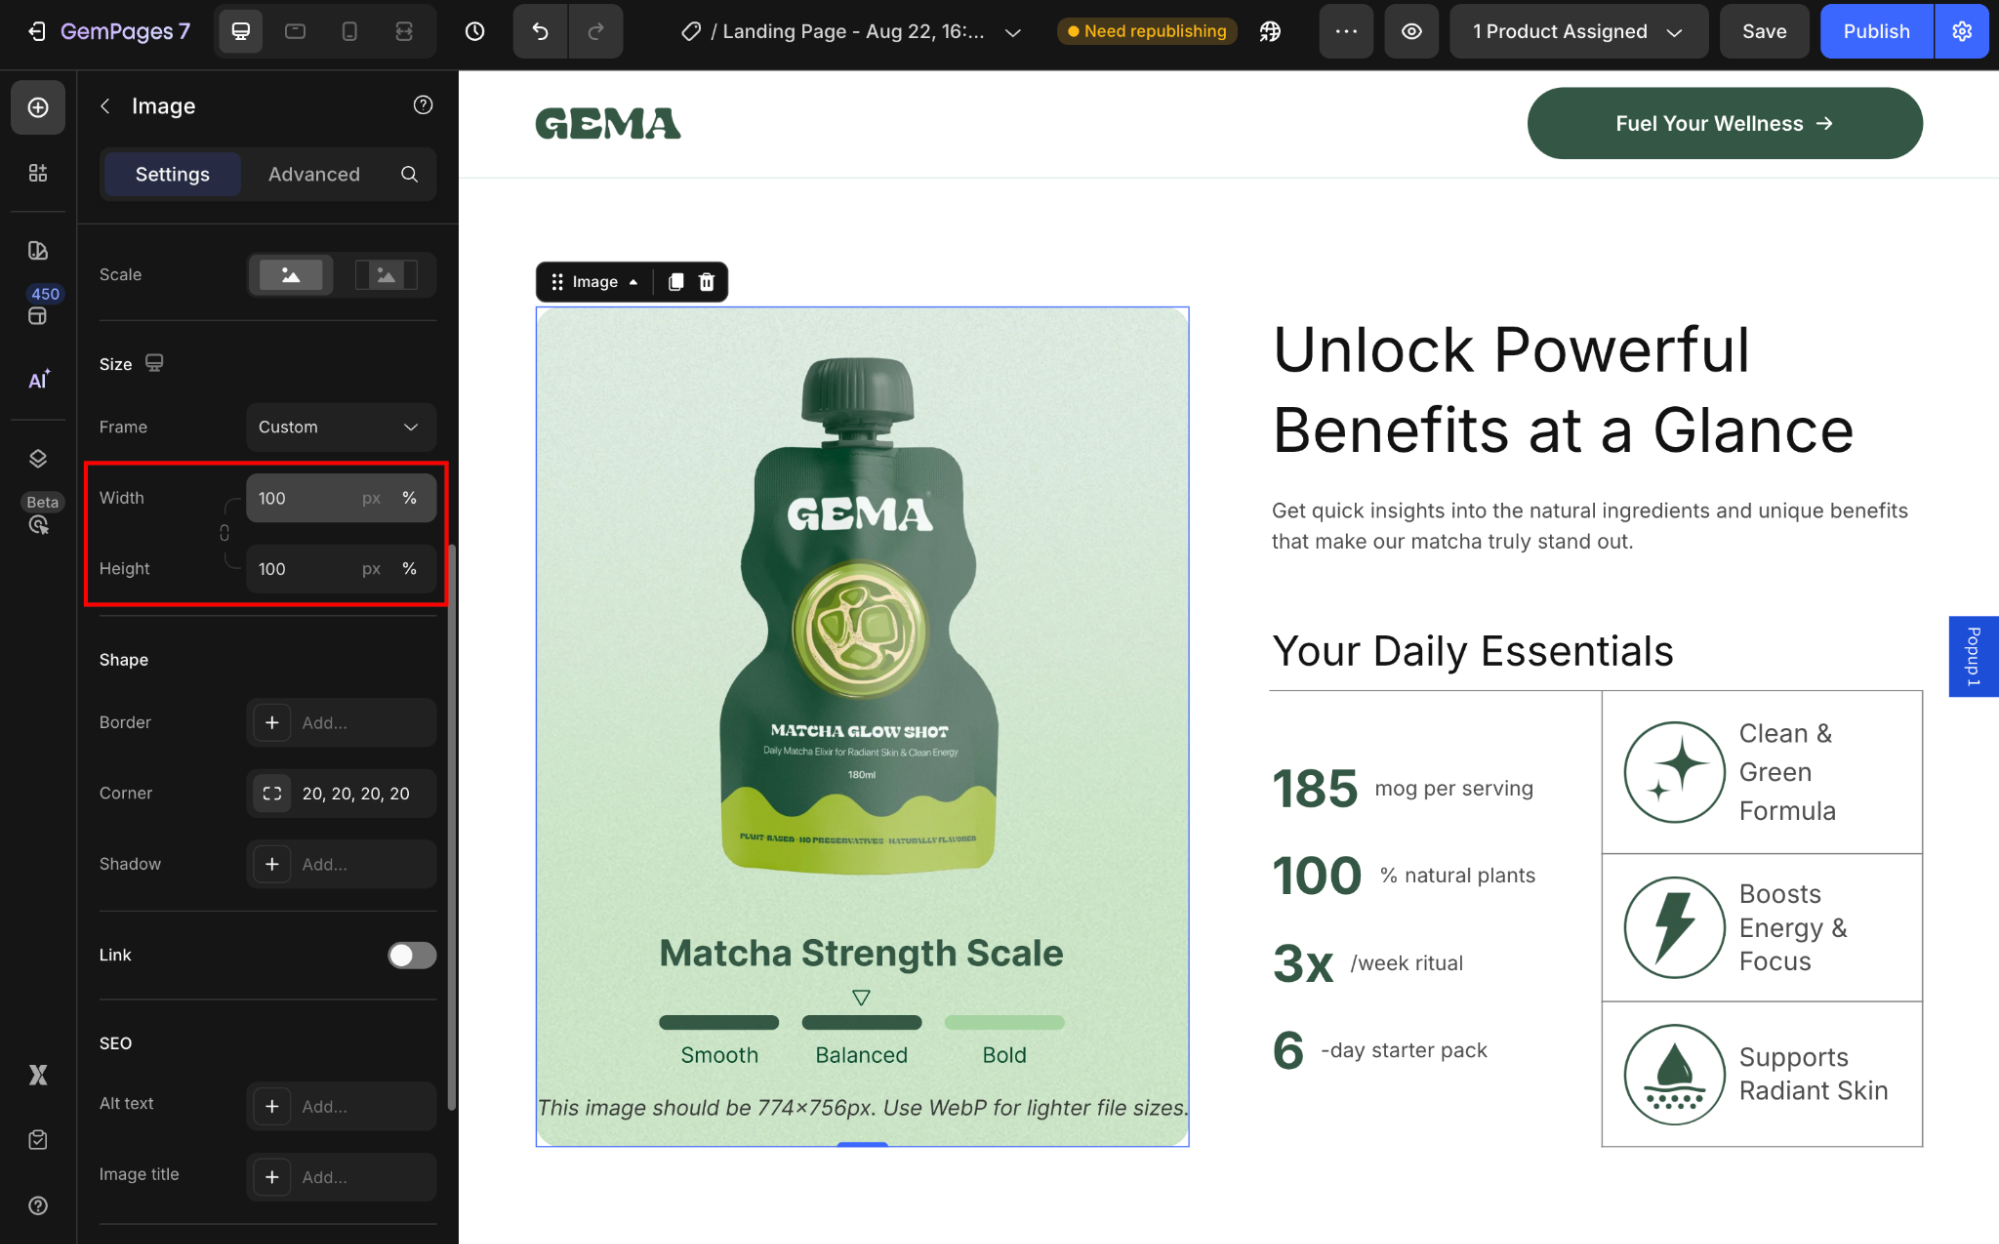This screenshot has width=1999, height=1244.
Task: Open the Frame Custom dropdown
Action: point(340,427)
